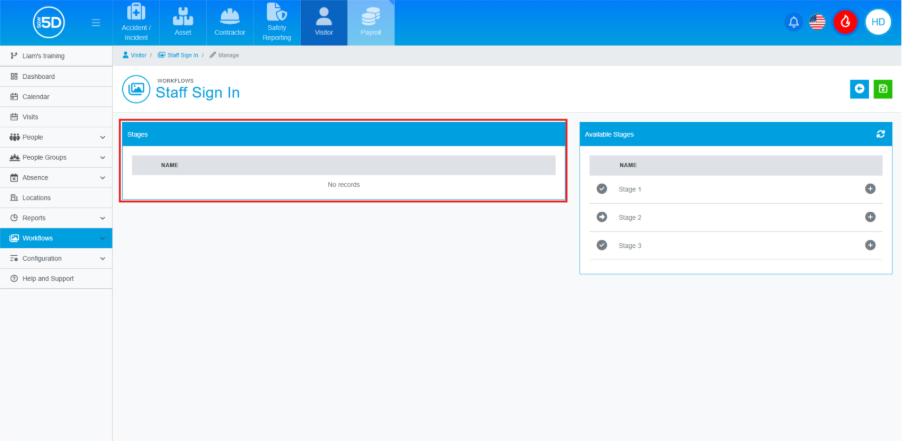Viewport: 903px width, 441px height.
Task: Open the HD user profile avatar
Action: (878, 22)
